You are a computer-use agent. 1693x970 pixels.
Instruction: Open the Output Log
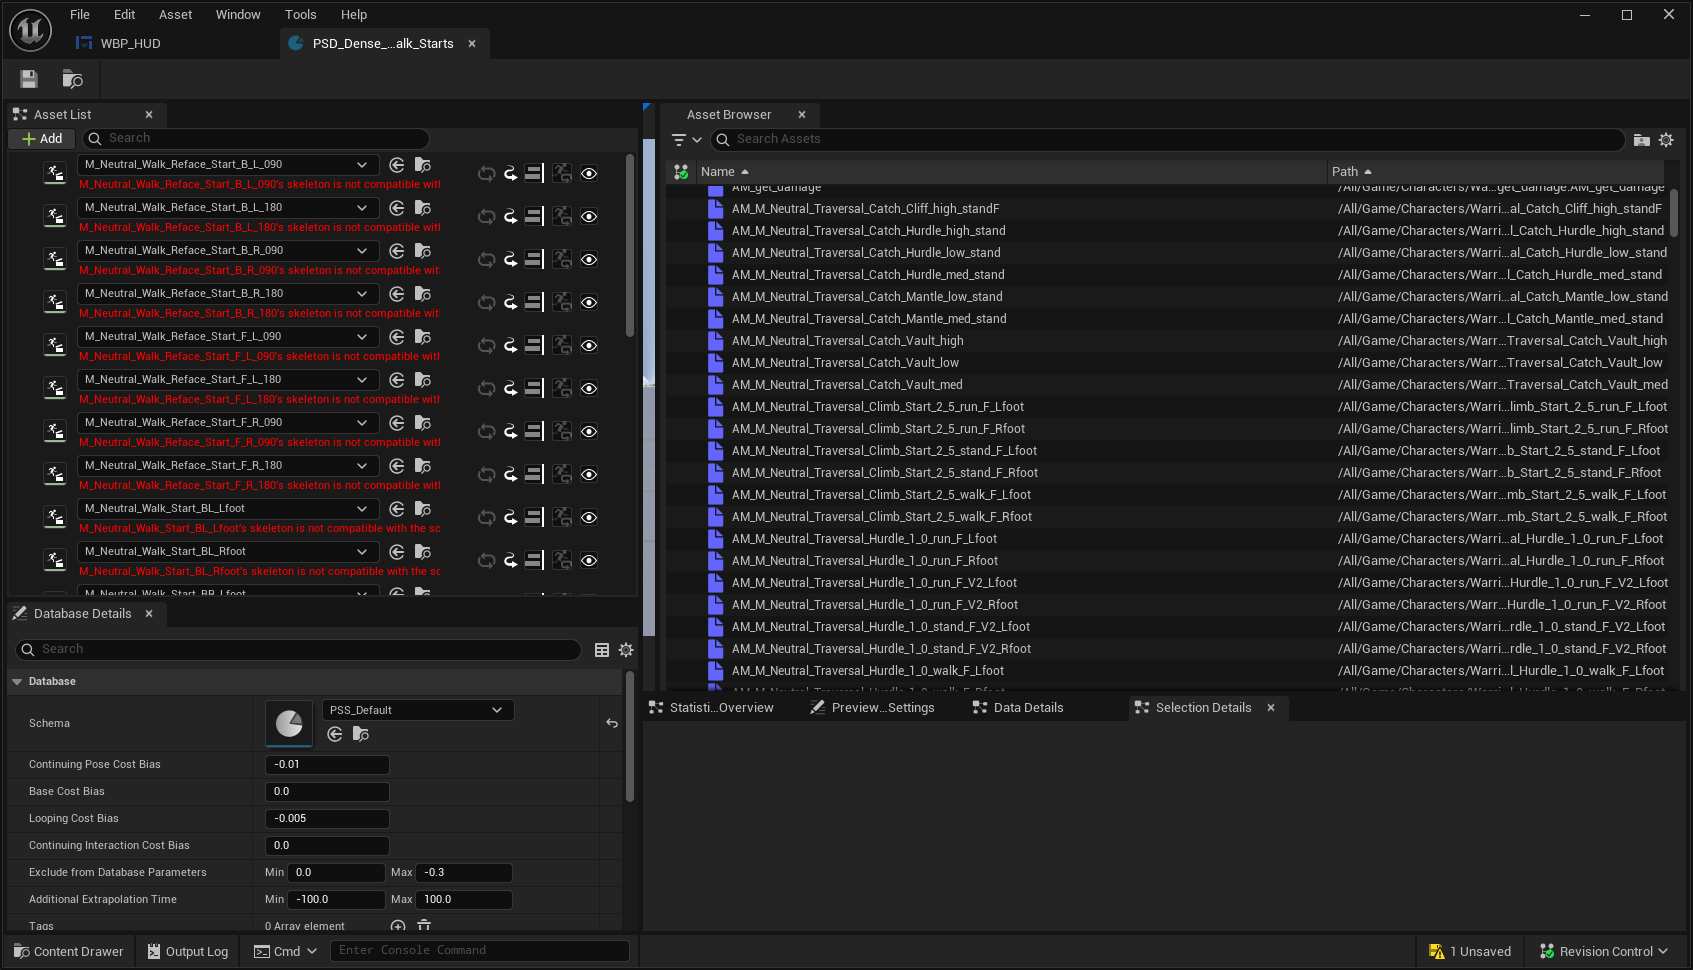(x=188, y=951)
